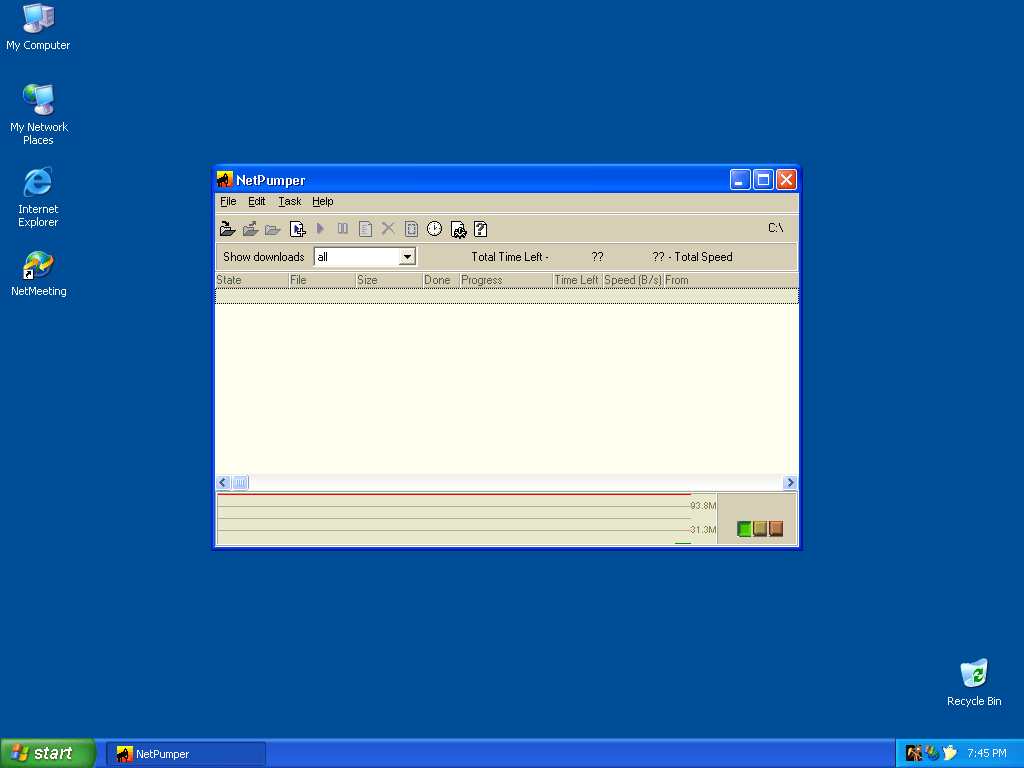Open the settings gear toolbar icon
Viewport: 1024px width, 768px height.
(458, 229)
